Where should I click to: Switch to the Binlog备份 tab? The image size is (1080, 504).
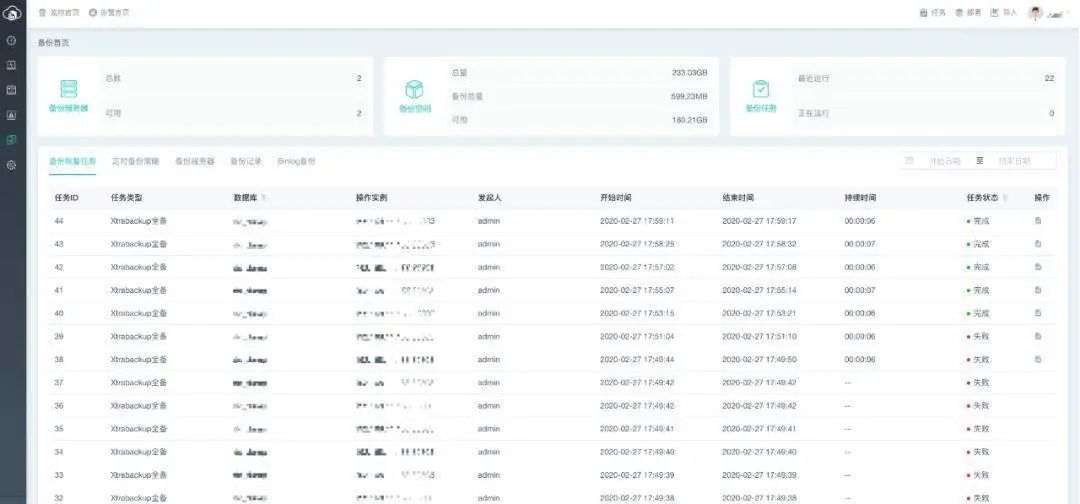(296, 161)
